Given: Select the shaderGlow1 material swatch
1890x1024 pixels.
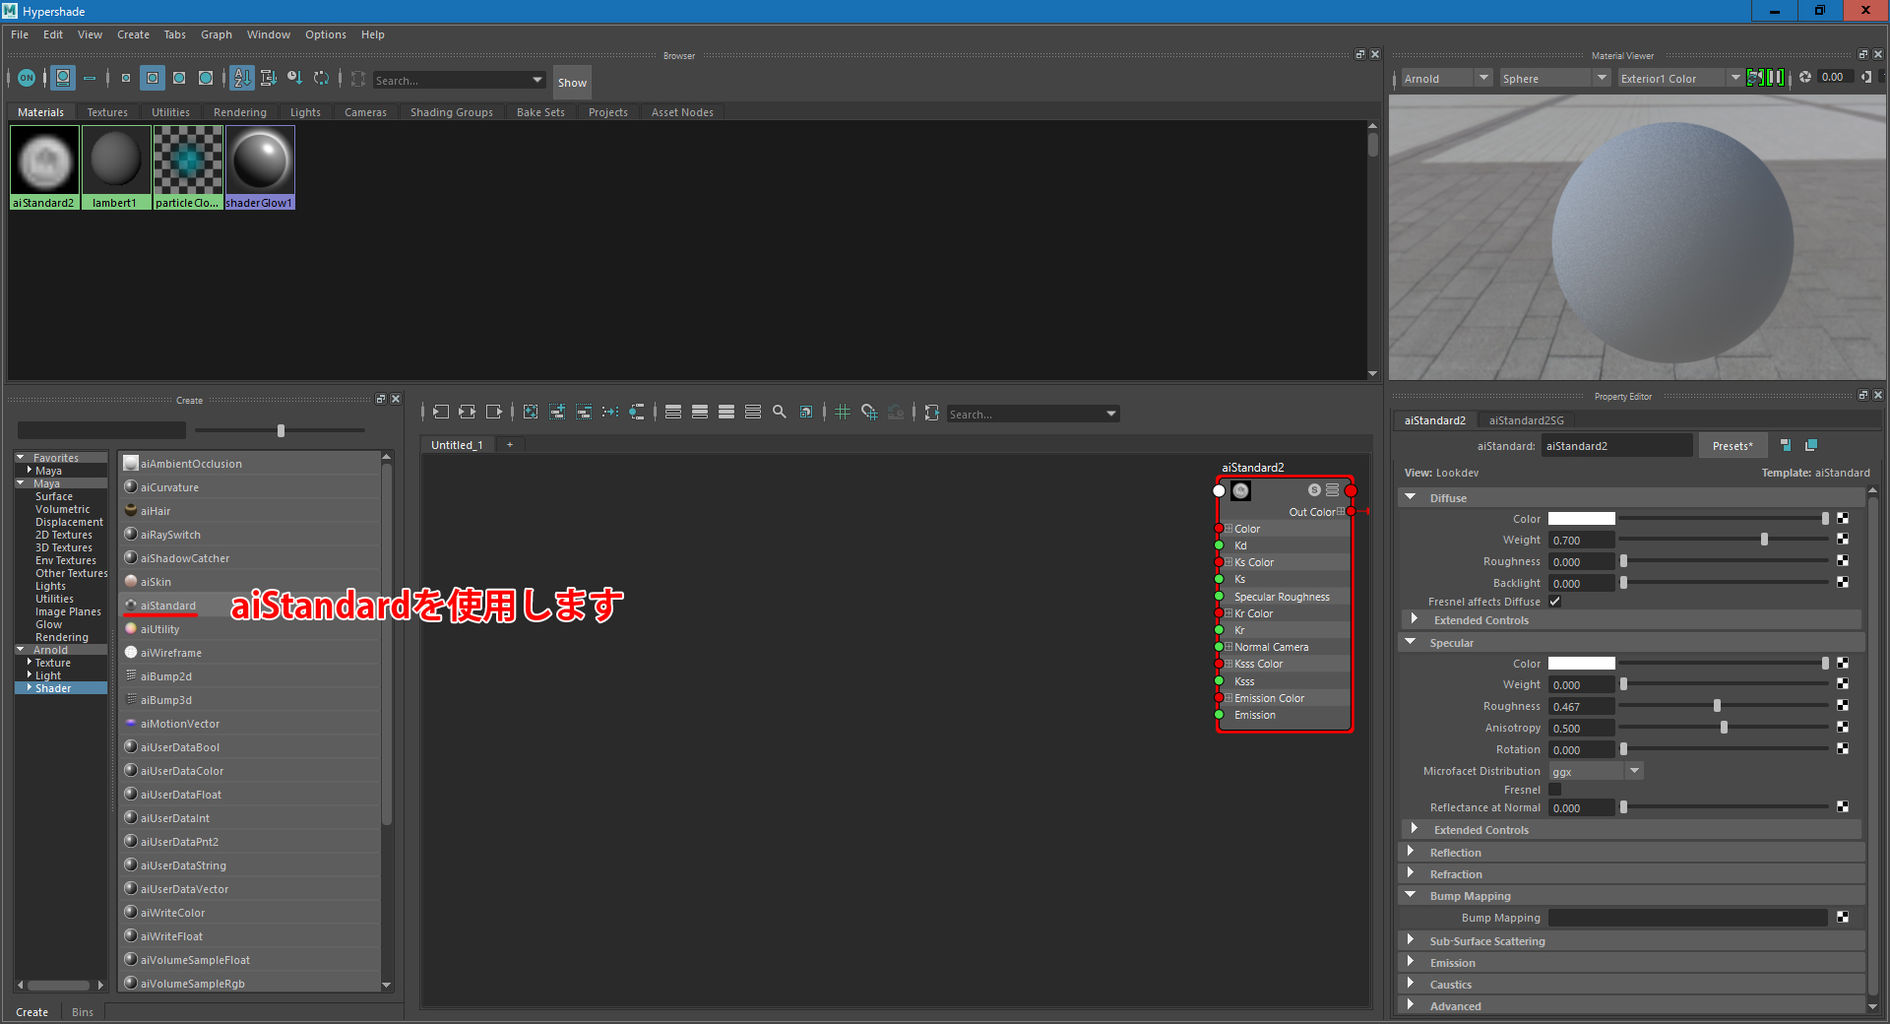Looking at the screenshot, I should tap(260, 166).
